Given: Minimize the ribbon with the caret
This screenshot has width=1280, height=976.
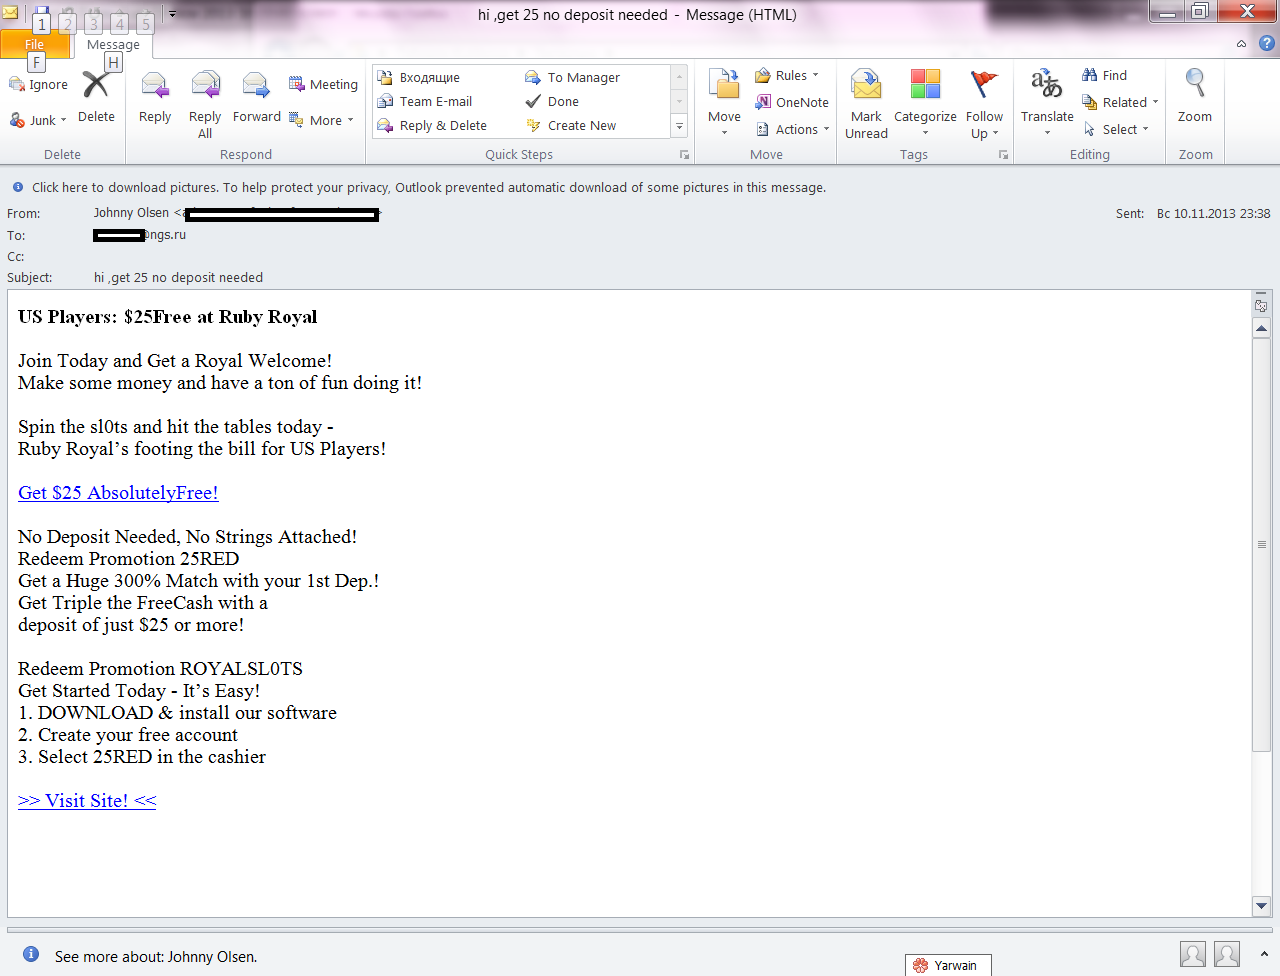Looking at the screenshot, I should click(x=1241, y=44).
